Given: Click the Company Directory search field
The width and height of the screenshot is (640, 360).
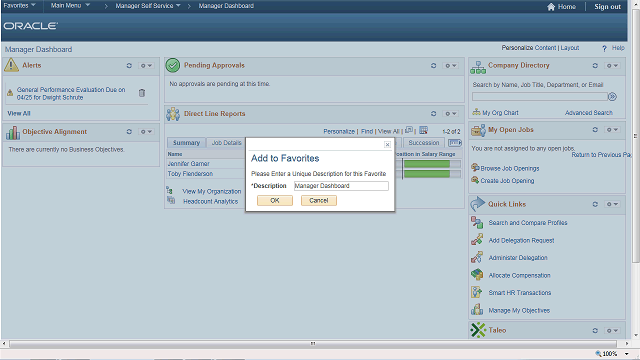Looking at the screenshot, I should pos(540,97).
